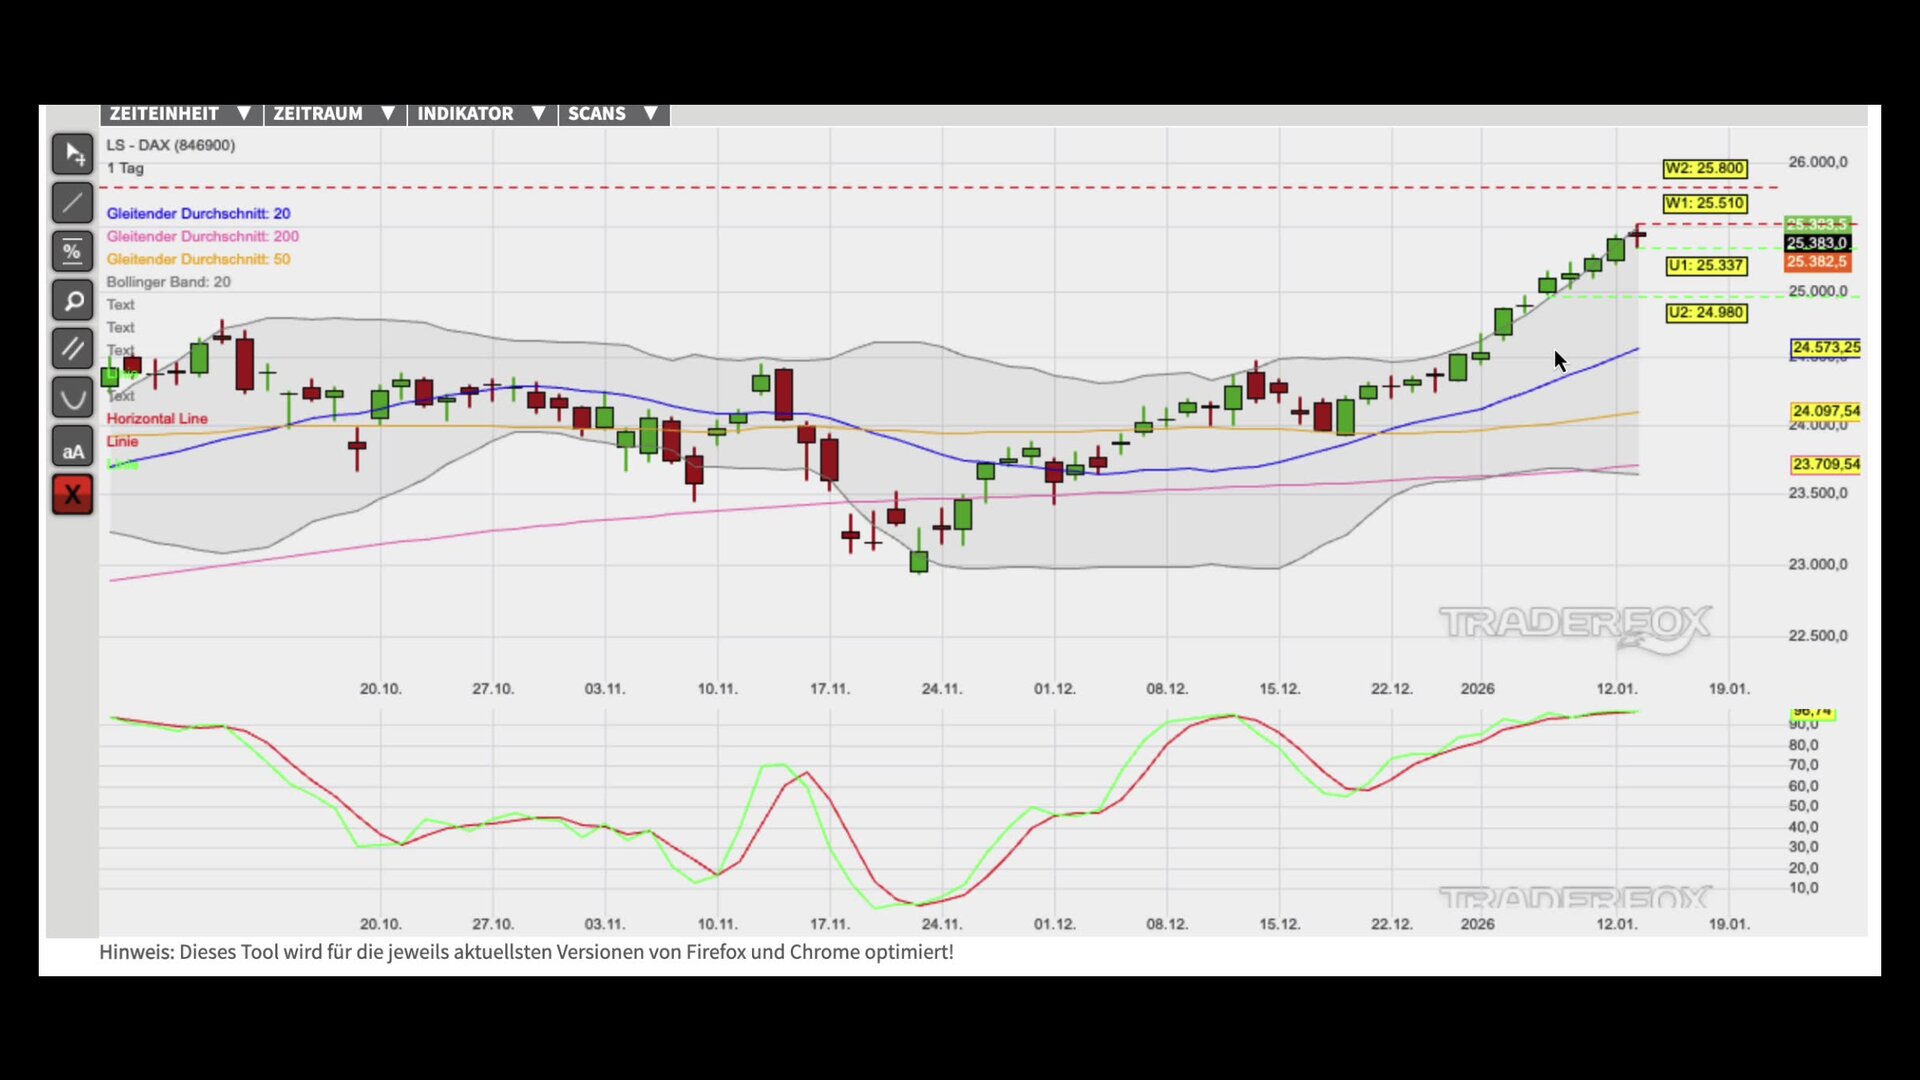Select the Horizontal Line legend item
1920x1080 pixels.
coord(157,419)
